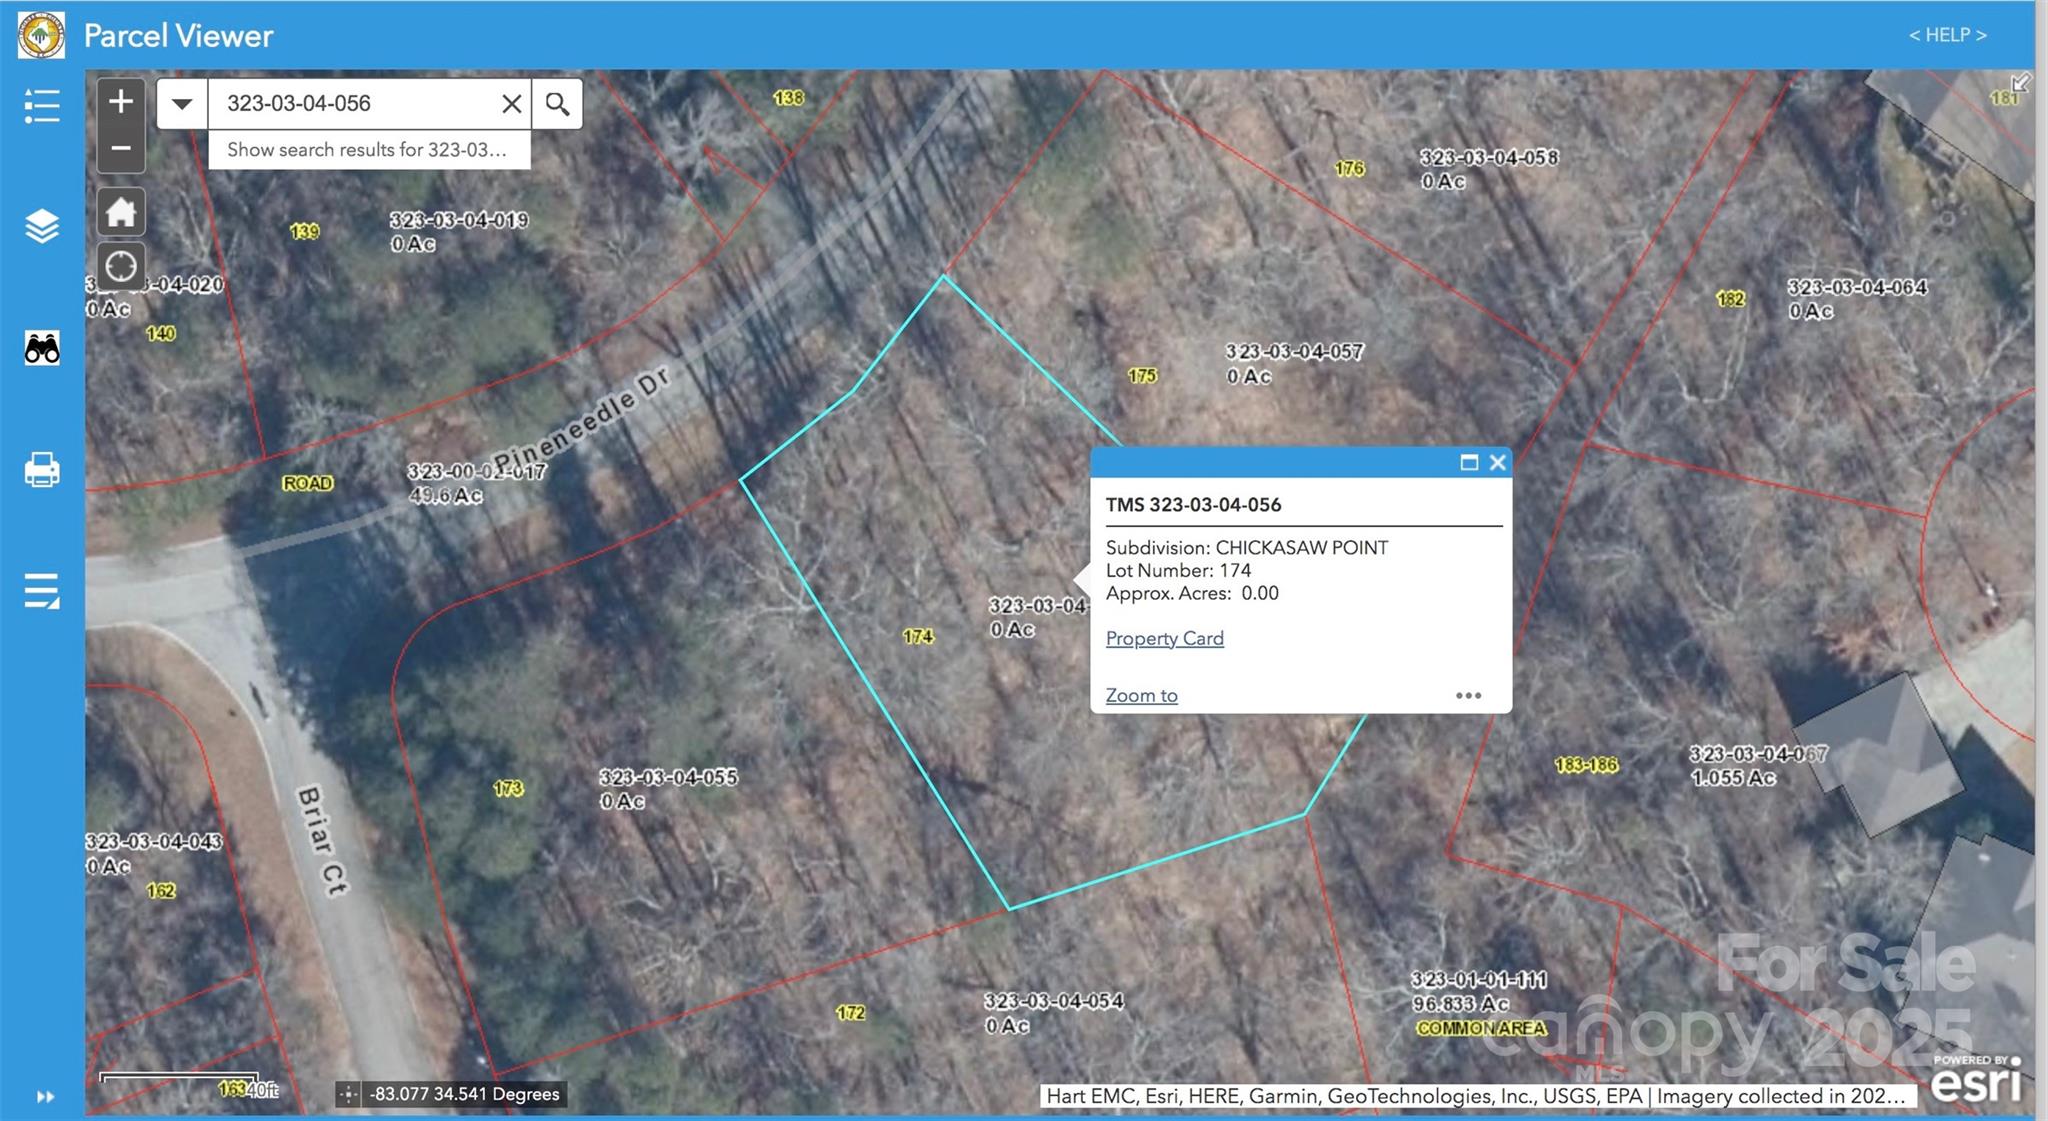Expand the sidebar with double arrows

coord(45,1097)
